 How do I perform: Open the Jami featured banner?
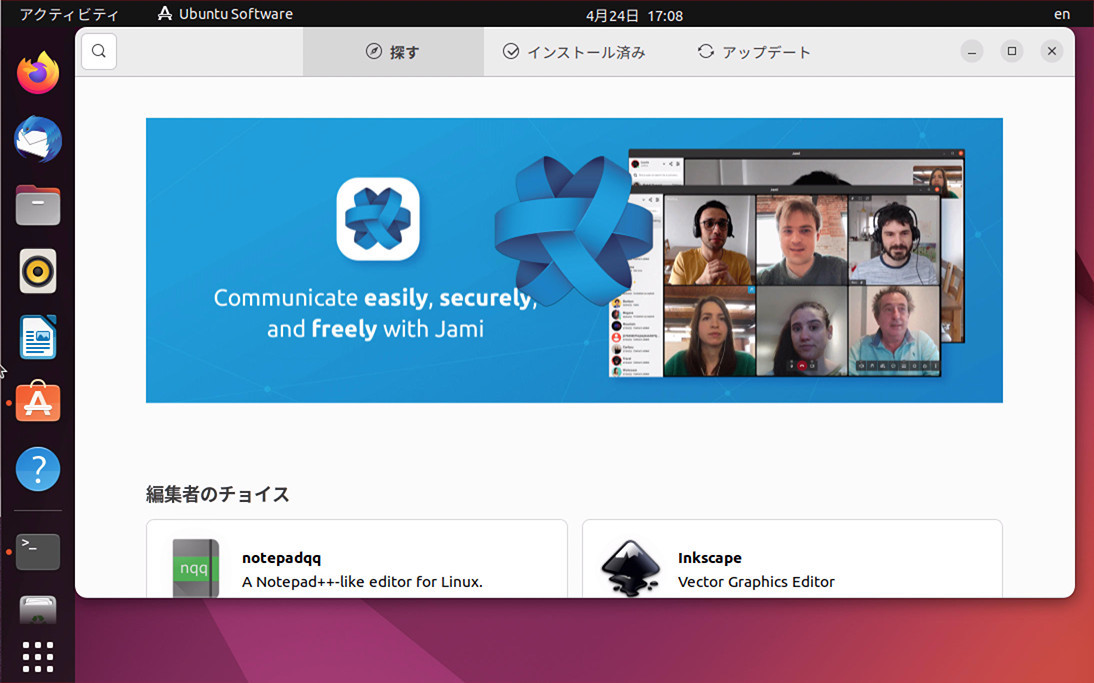pyautogui.click(x=574, y=260)
